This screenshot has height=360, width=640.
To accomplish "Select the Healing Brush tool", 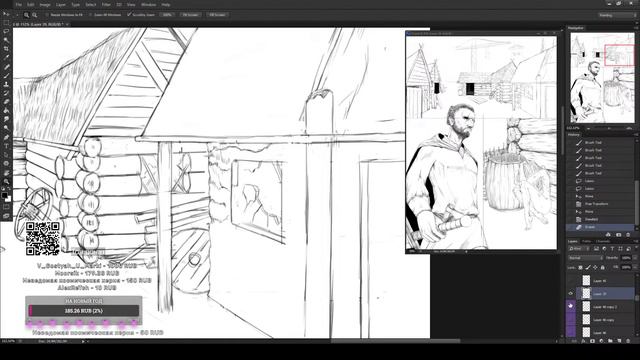I will coord(6,67).
